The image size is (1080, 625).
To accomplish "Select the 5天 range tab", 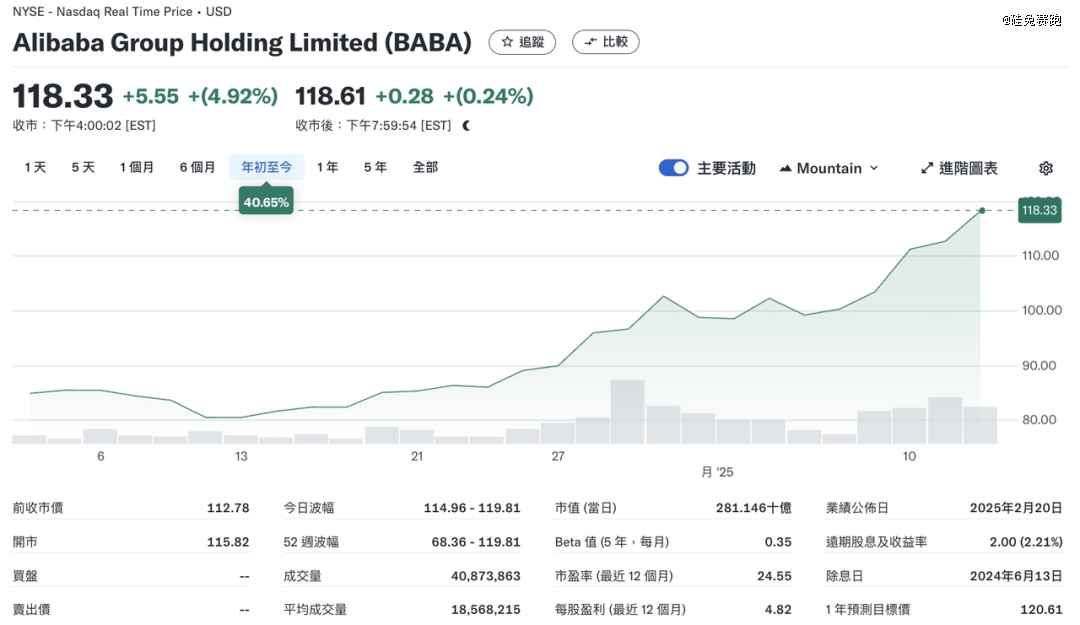I will [x=83, y=167].
